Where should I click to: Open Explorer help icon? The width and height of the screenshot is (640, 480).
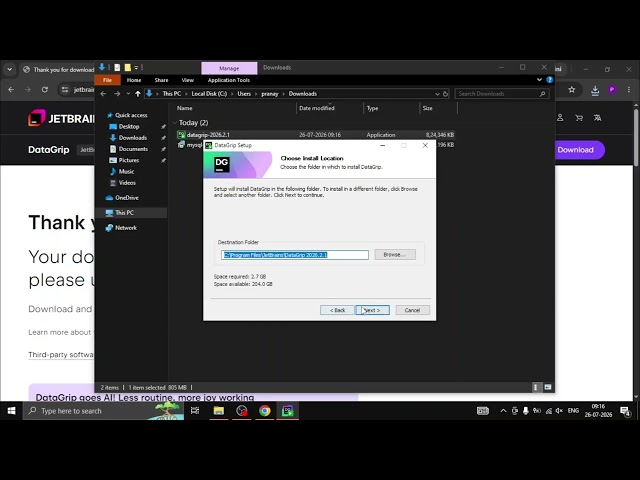(549, 80)
